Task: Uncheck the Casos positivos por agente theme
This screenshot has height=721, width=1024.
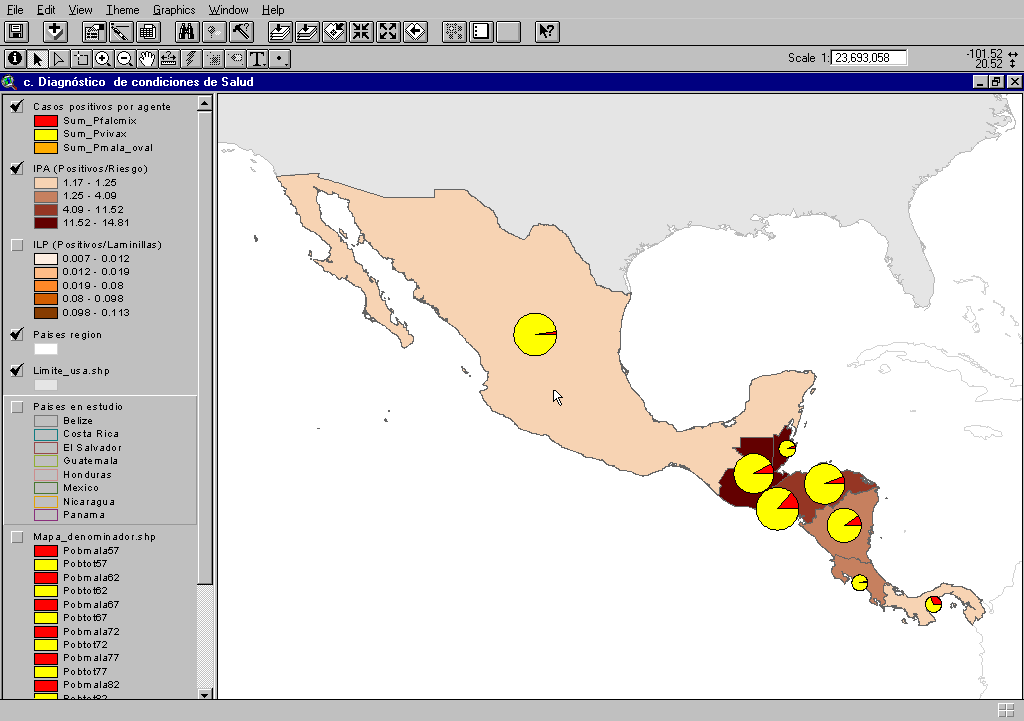Action: coord(16,106)
